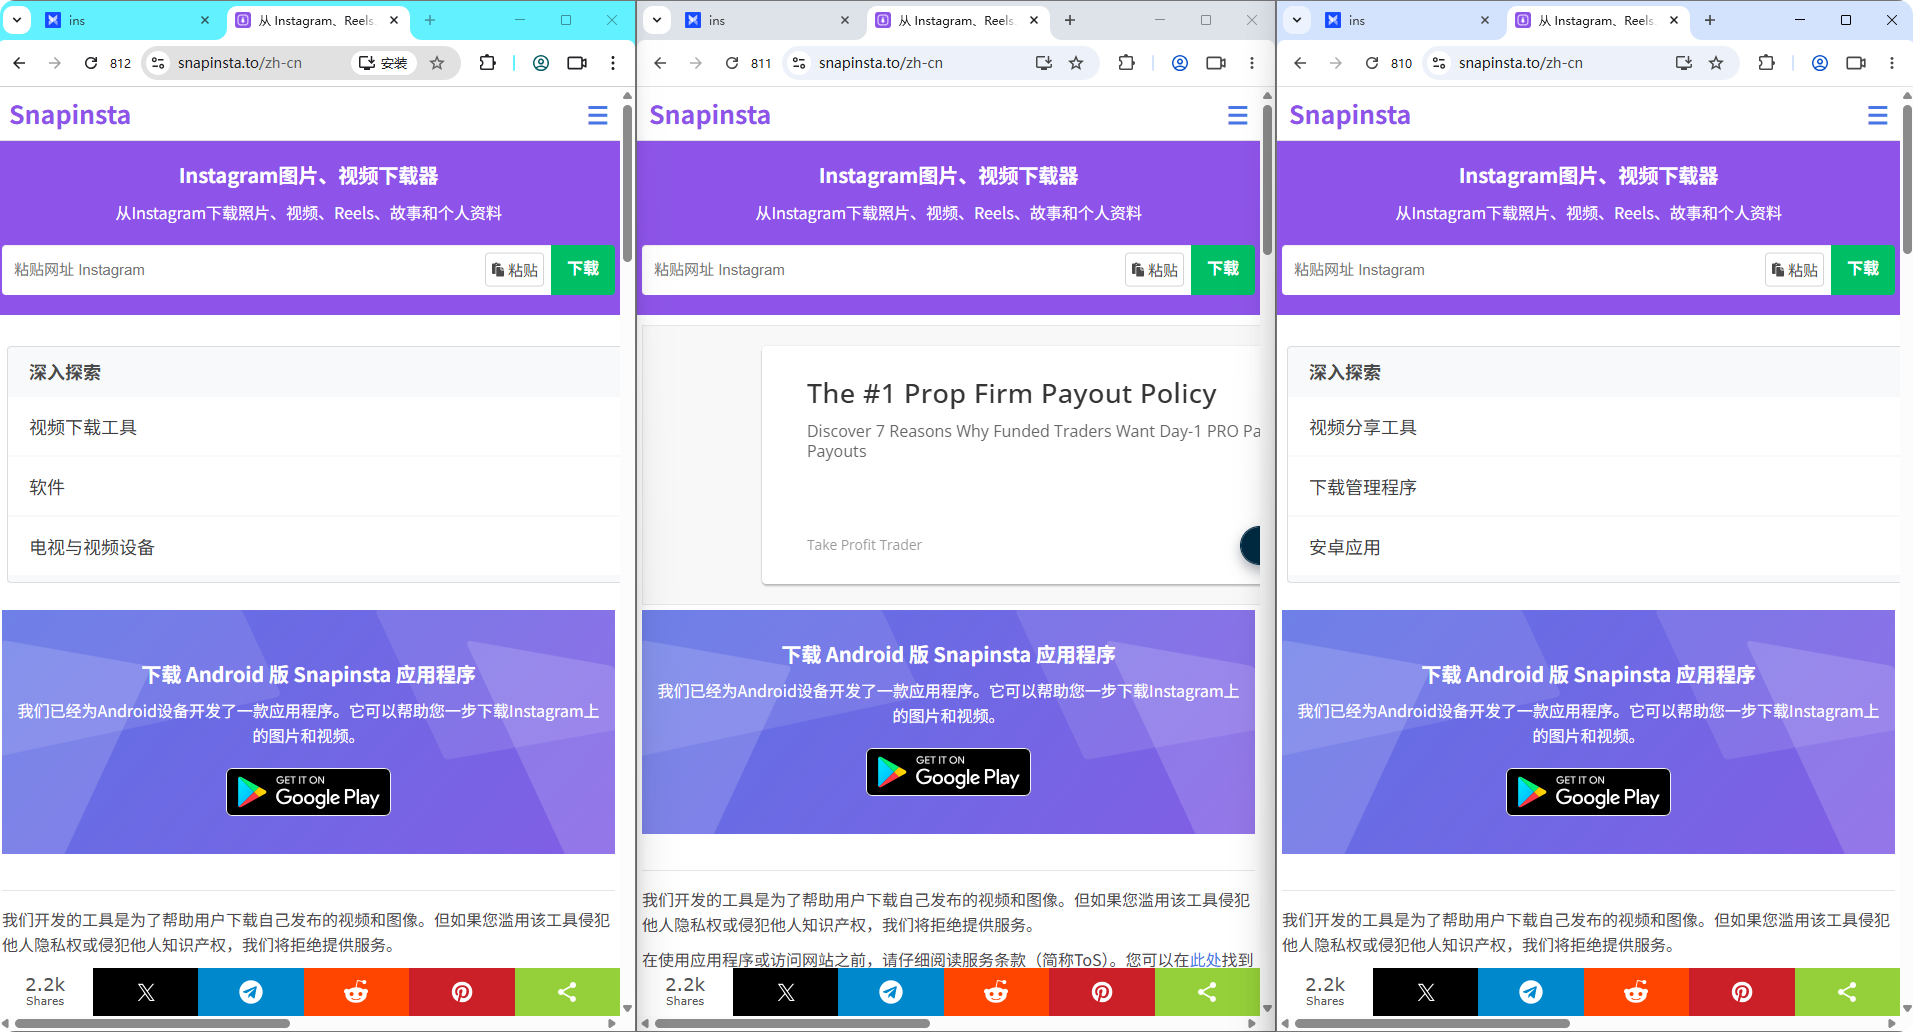Focus the Instagram URL field in left window
Screen dimensions: 1913x1032
[245, 270]
